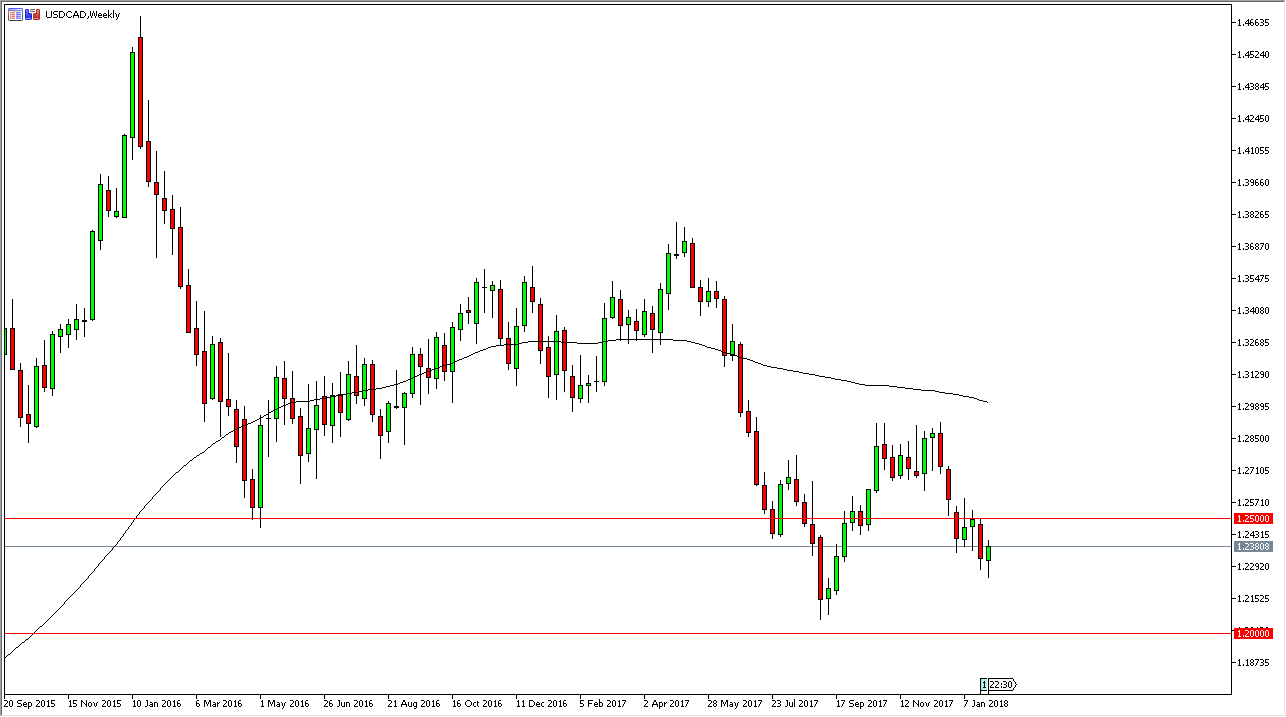Click the 1.31290 value on price scale

click(x=1253, y=375)
